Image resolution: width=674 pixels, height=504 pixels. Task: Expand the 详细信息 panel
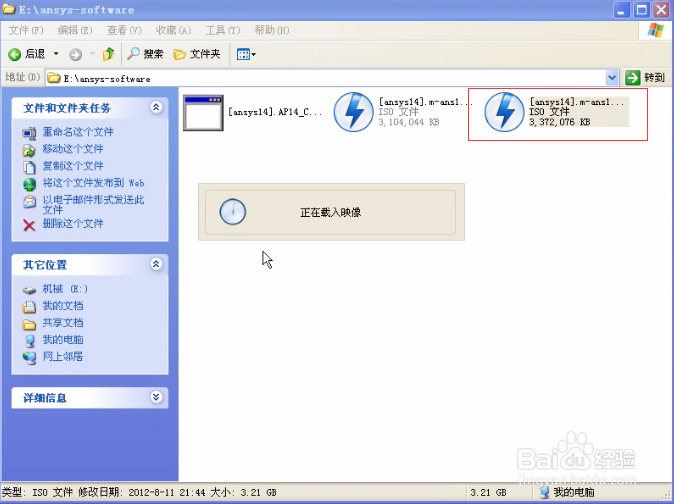point(156,397)
